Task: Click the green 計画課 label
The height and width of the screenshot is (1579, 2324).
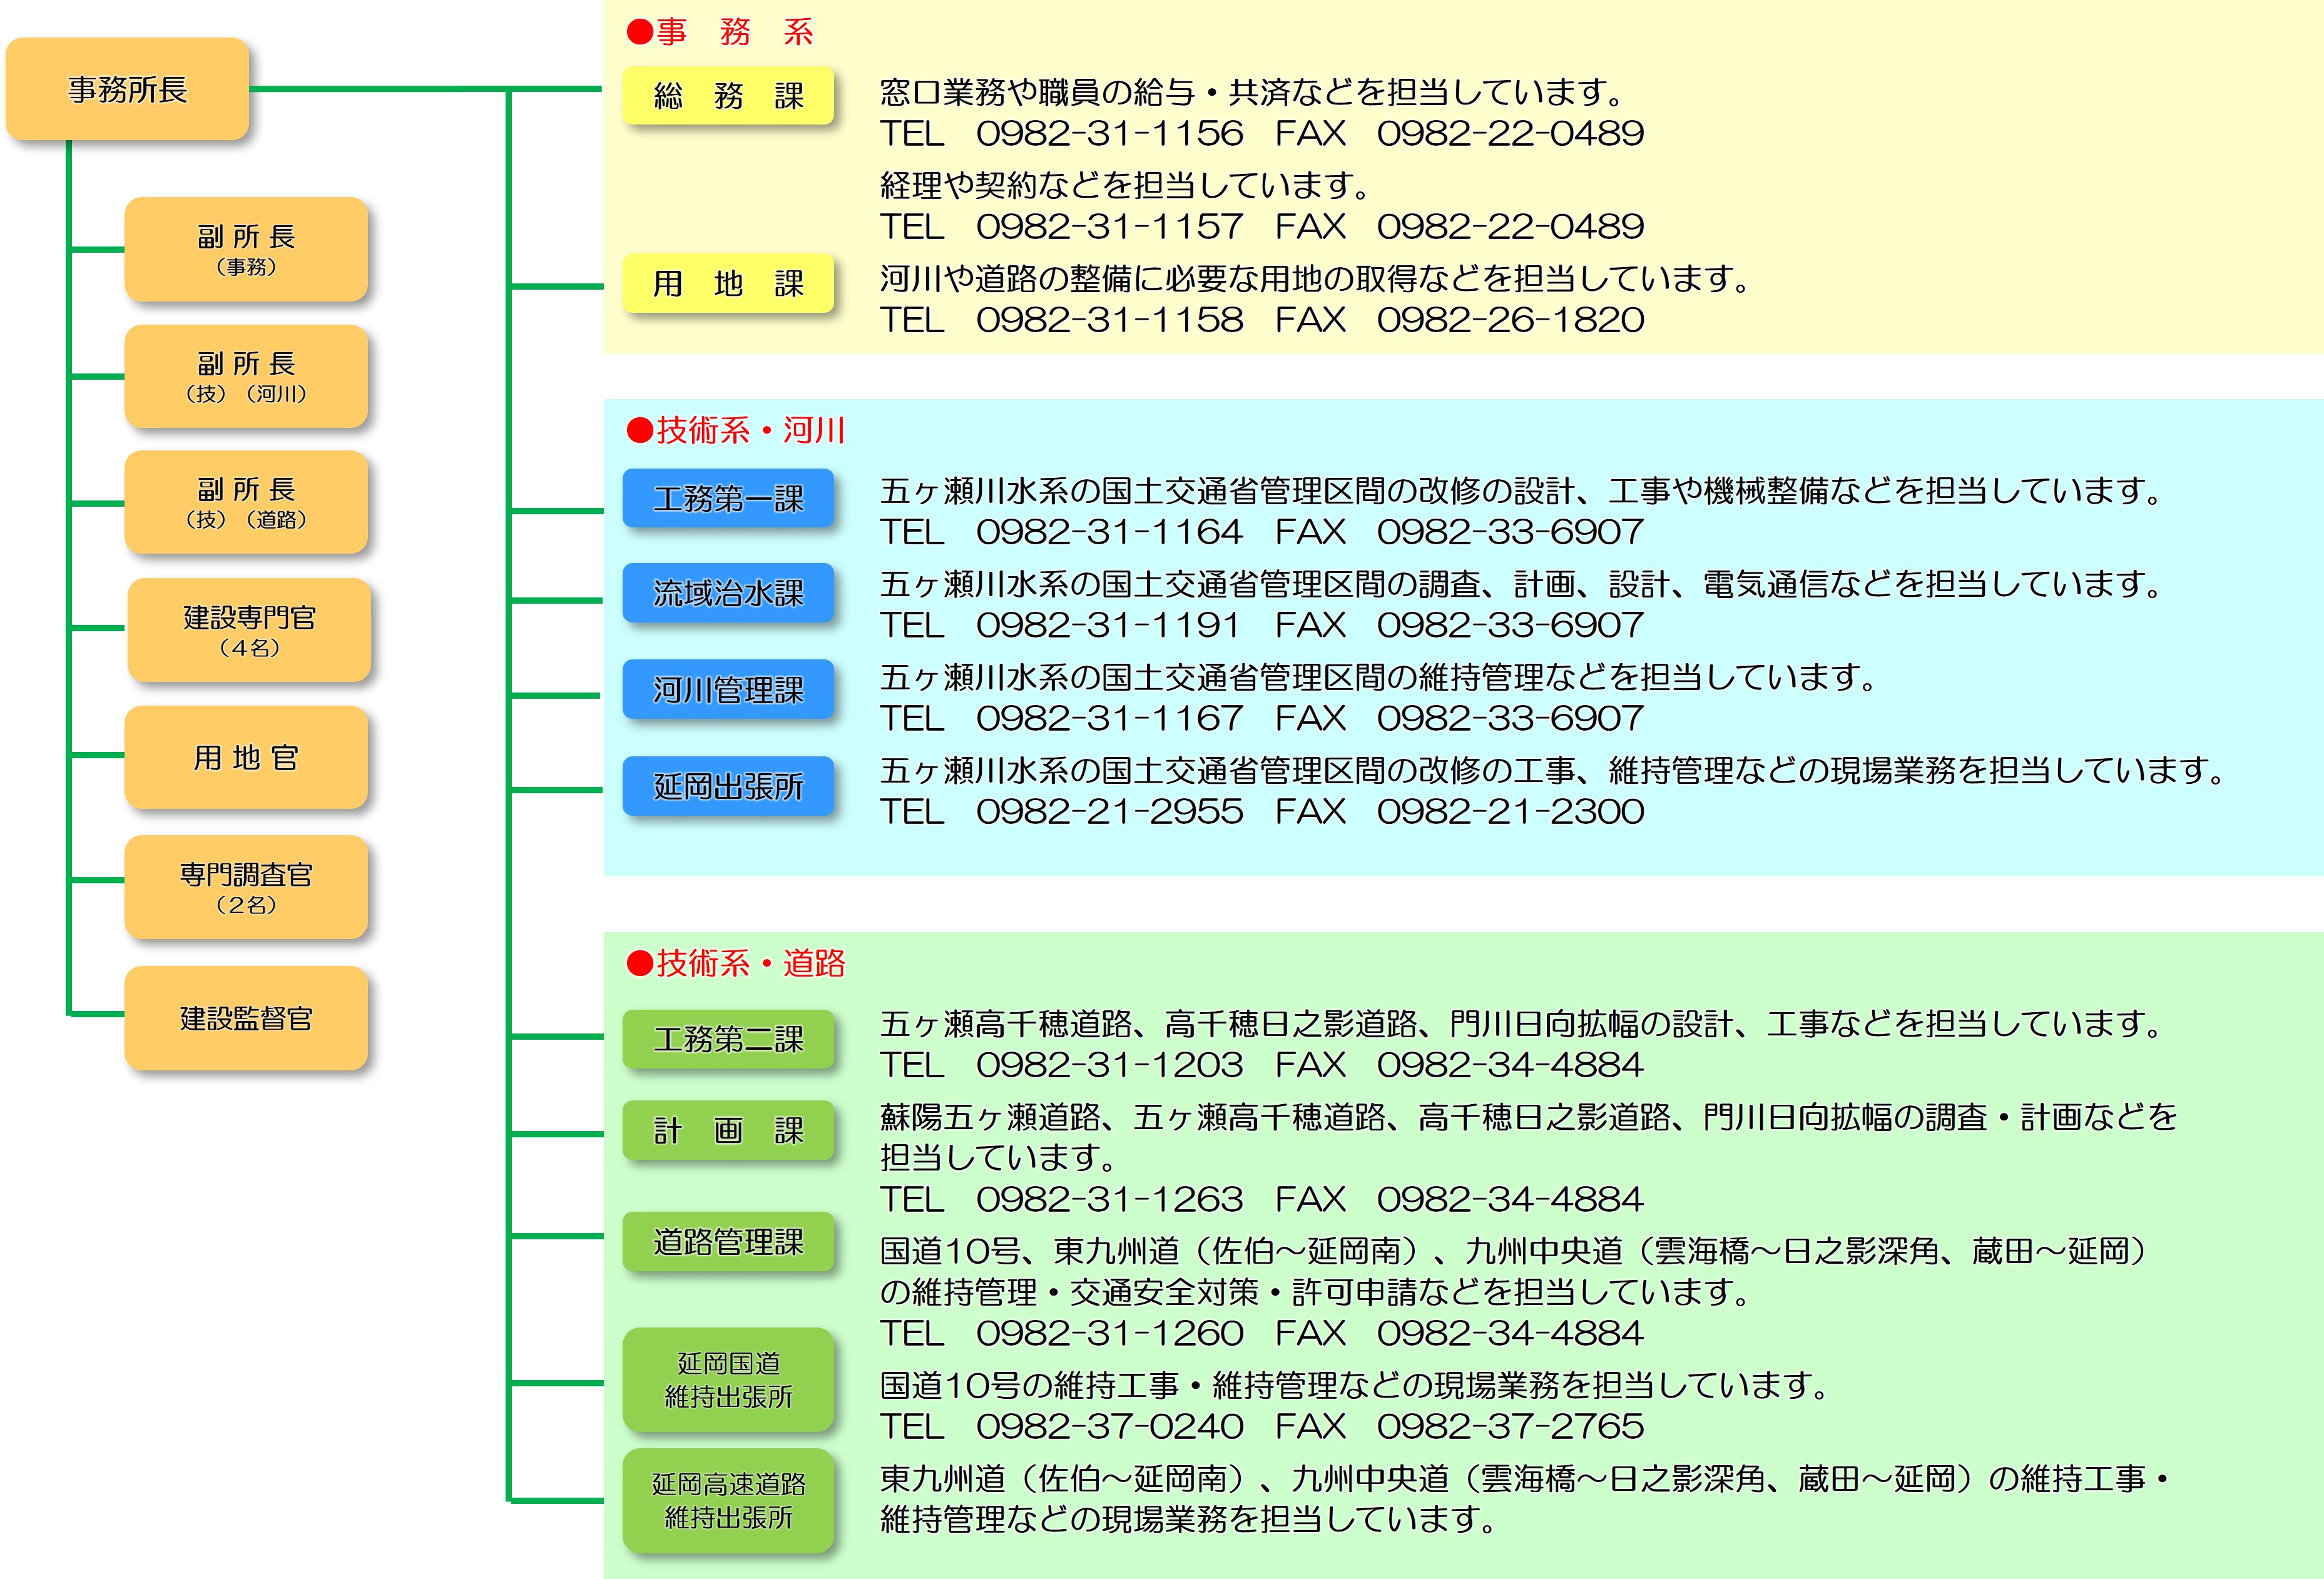Action: 728,1130
